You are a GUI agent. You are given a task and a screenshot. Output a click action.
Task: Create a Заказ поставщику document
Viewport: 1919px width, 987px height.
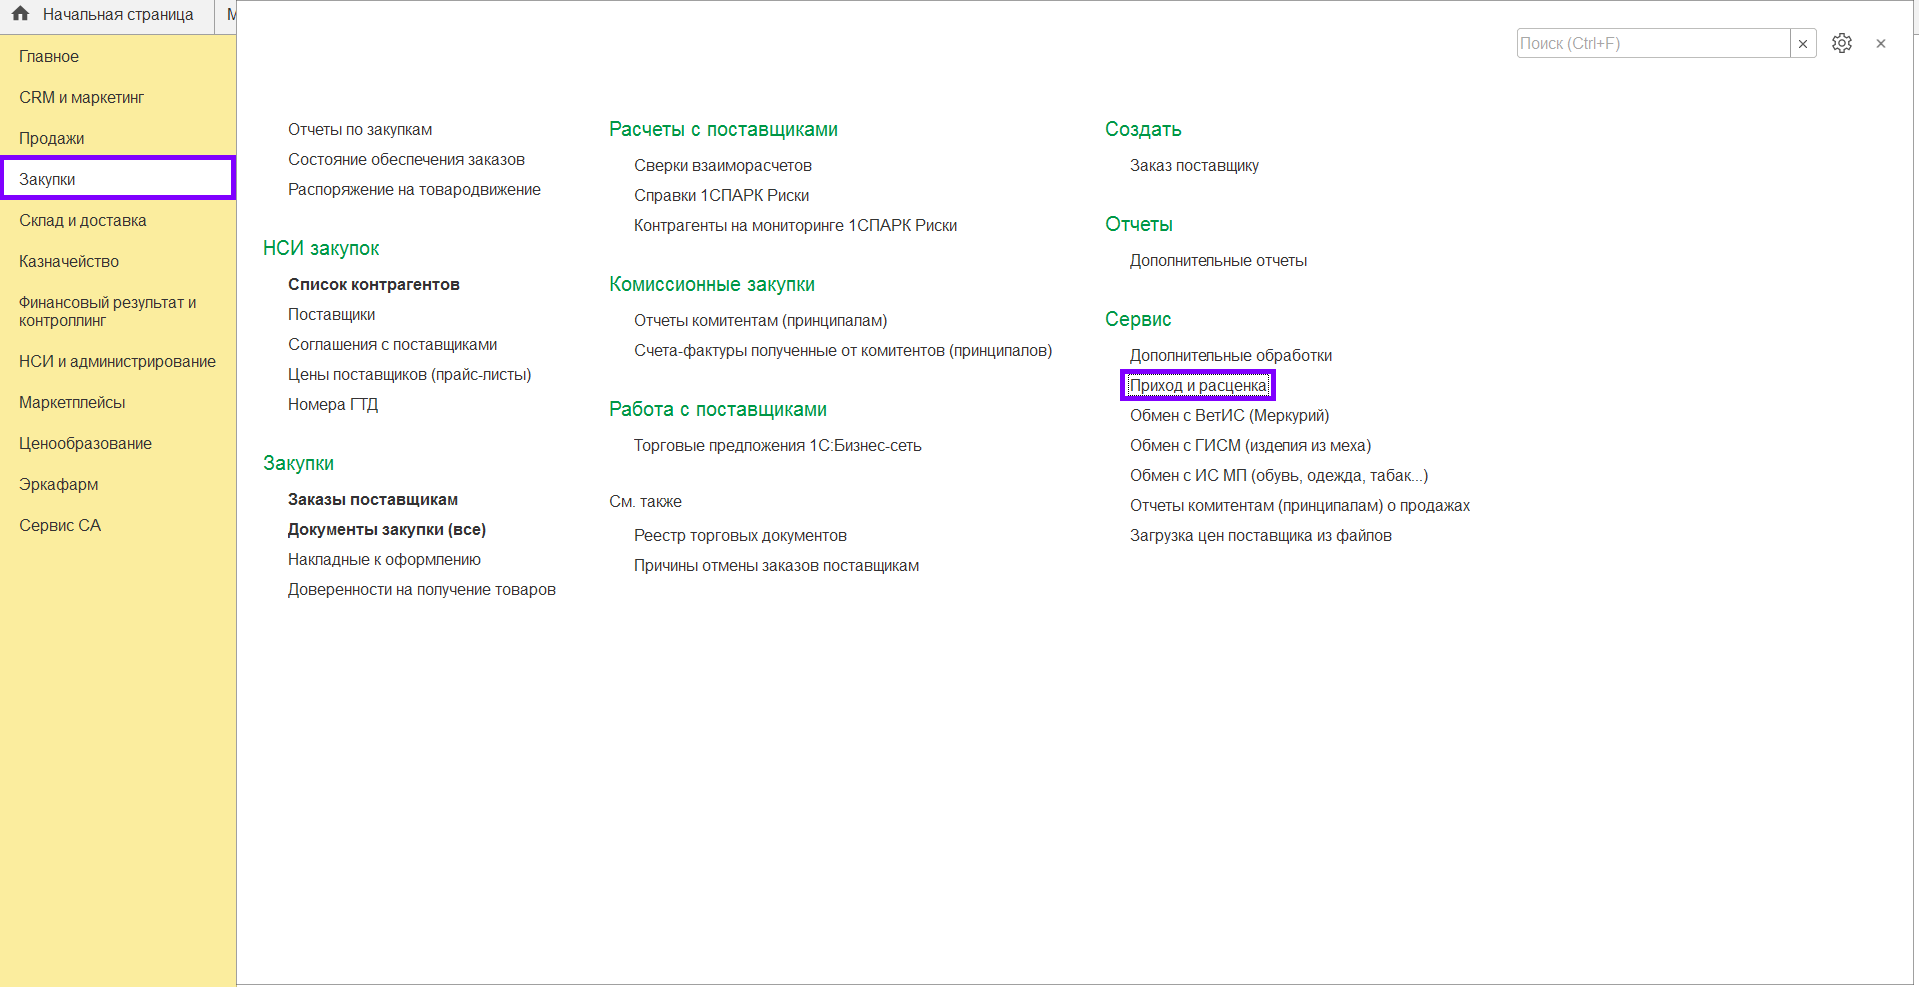pos(1194,166)
